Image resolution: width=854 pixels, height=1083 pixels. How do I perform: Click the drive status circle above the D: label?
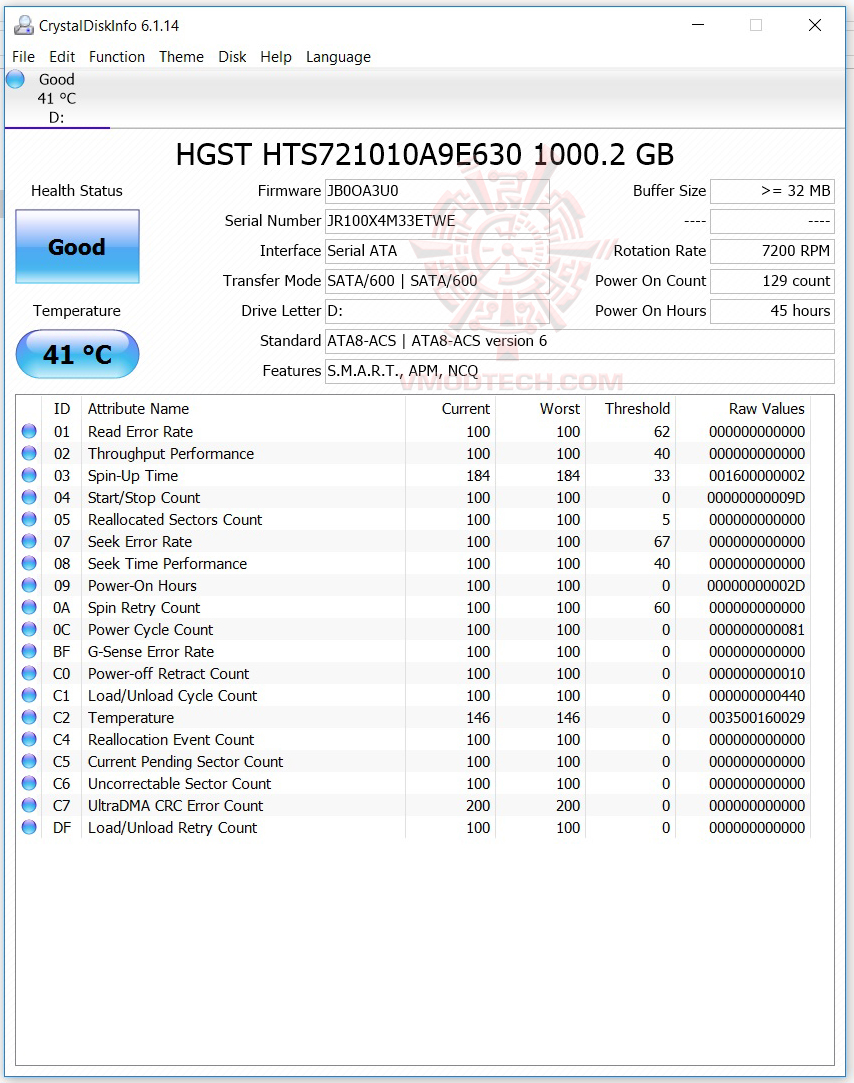pos(14,79)
